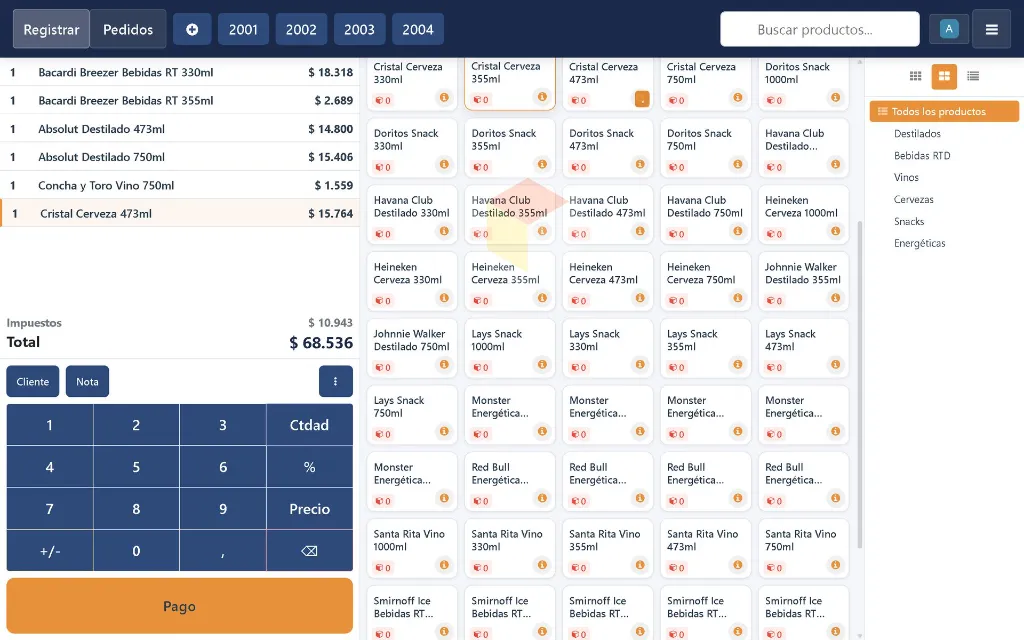The image size is (1024, 640).
Task: Open info icon on Cristal Cerveza 330ml
Action: tap(444, 98)
